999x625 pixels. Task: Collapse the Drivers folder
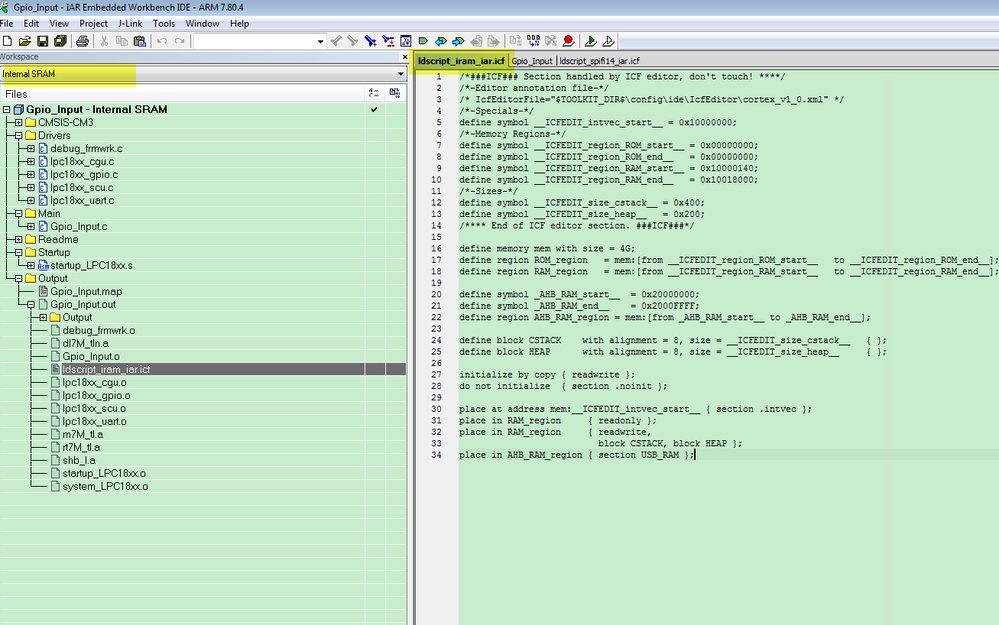pos(18,136)
